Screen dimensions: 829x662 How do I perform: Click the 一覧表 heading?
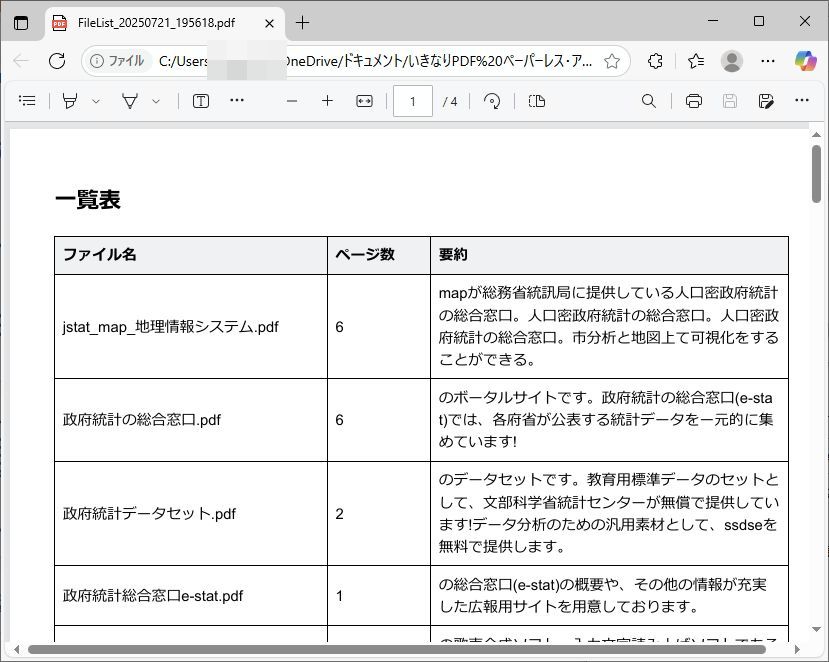[88, 200]
